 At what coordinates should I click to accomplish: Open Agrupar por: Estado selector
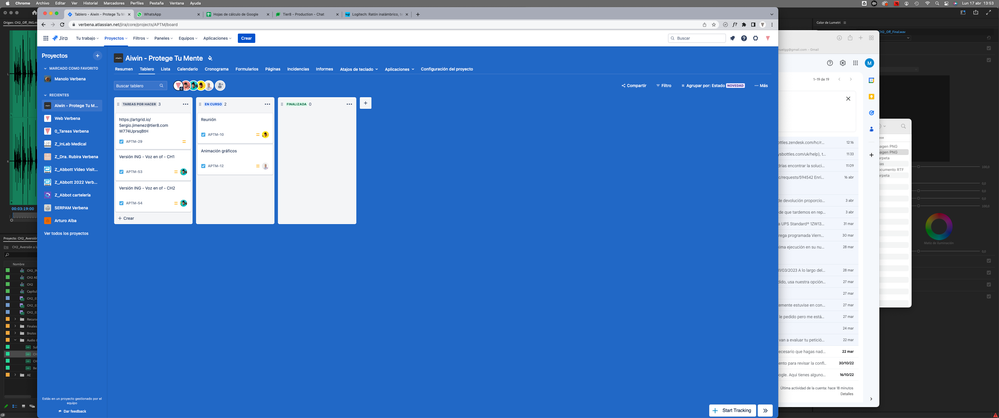[x=712, y=85]
